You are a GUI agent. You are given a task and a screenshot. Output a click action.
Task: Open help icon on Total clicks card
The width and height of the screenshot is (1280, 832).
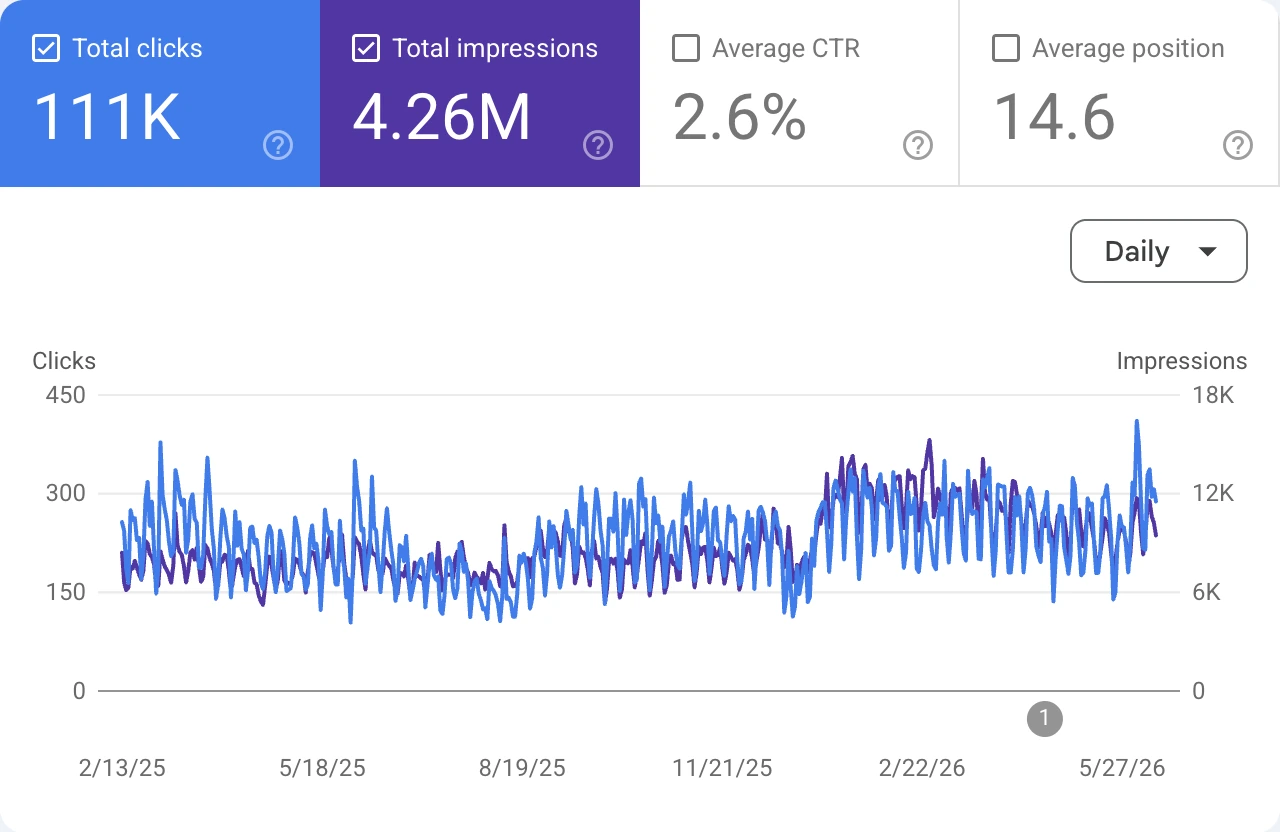tap(278, 146)
